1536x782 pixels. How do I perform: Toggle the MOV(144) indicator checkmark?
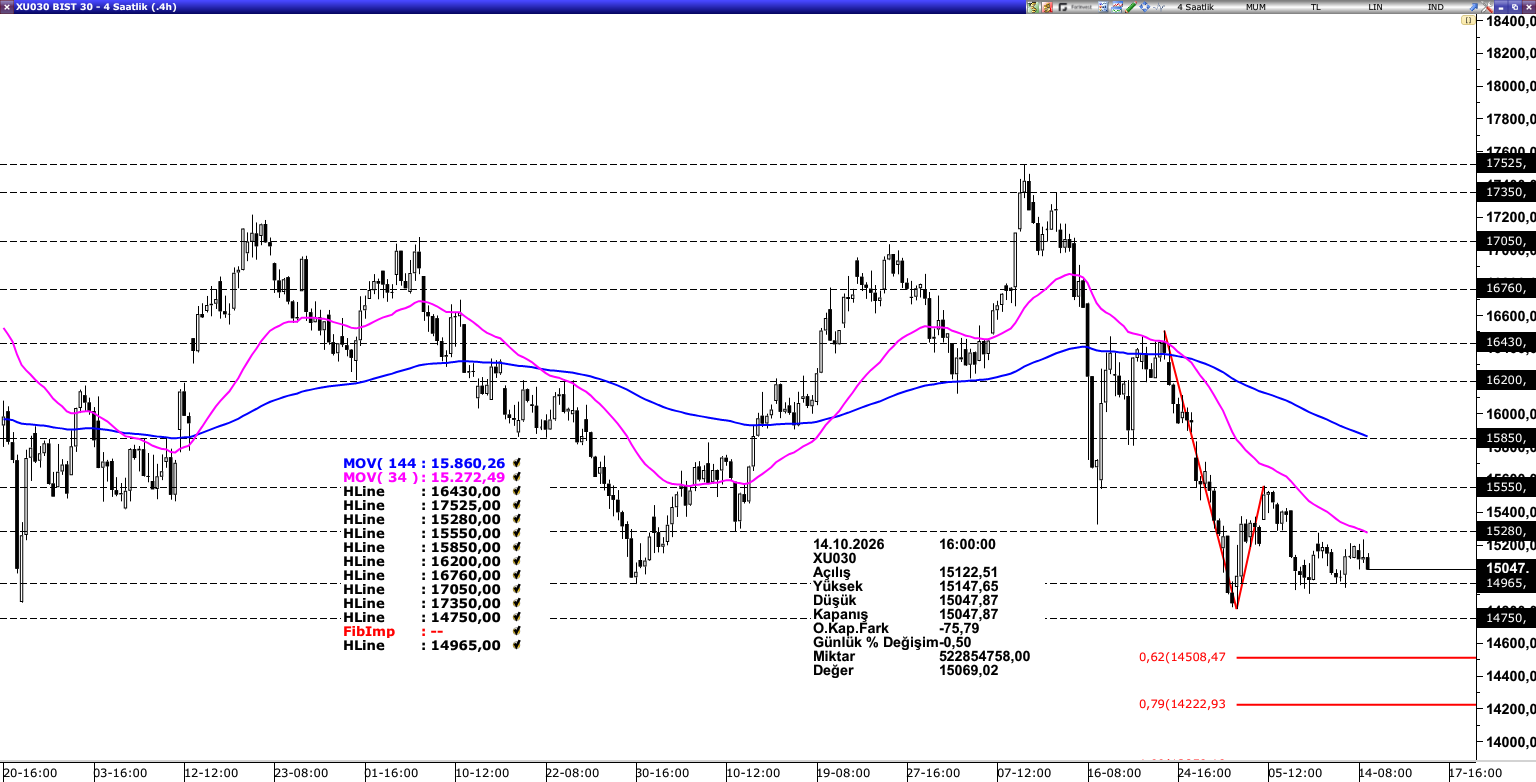(516, 463)
